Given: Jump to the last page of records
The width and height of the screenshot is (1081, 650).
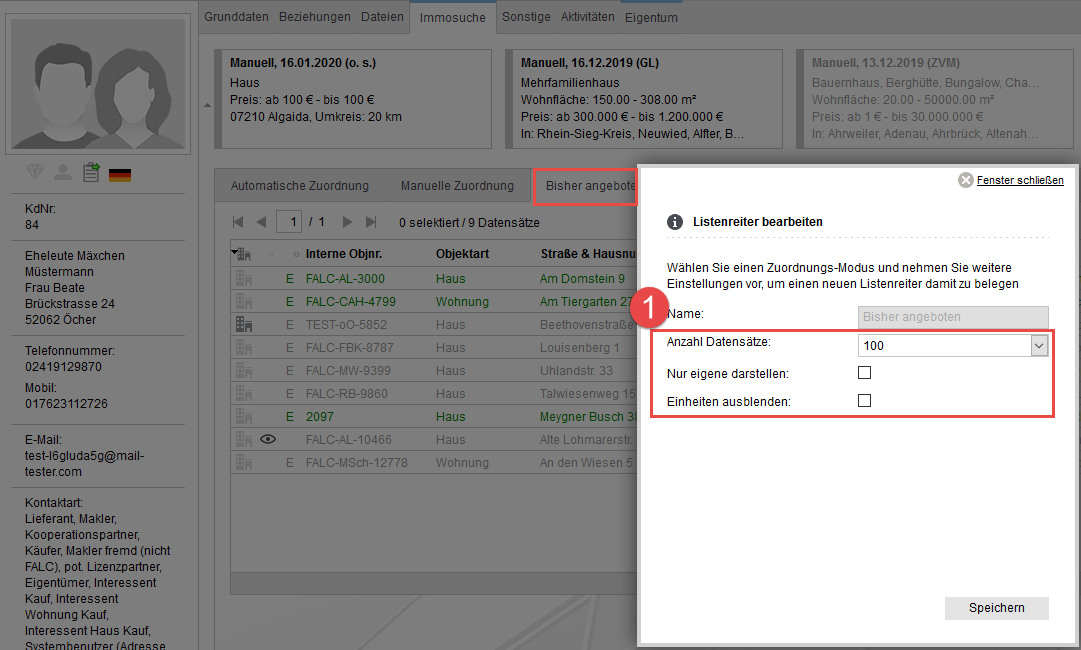Looking at the screenshot, I should [x=372, y=222].
